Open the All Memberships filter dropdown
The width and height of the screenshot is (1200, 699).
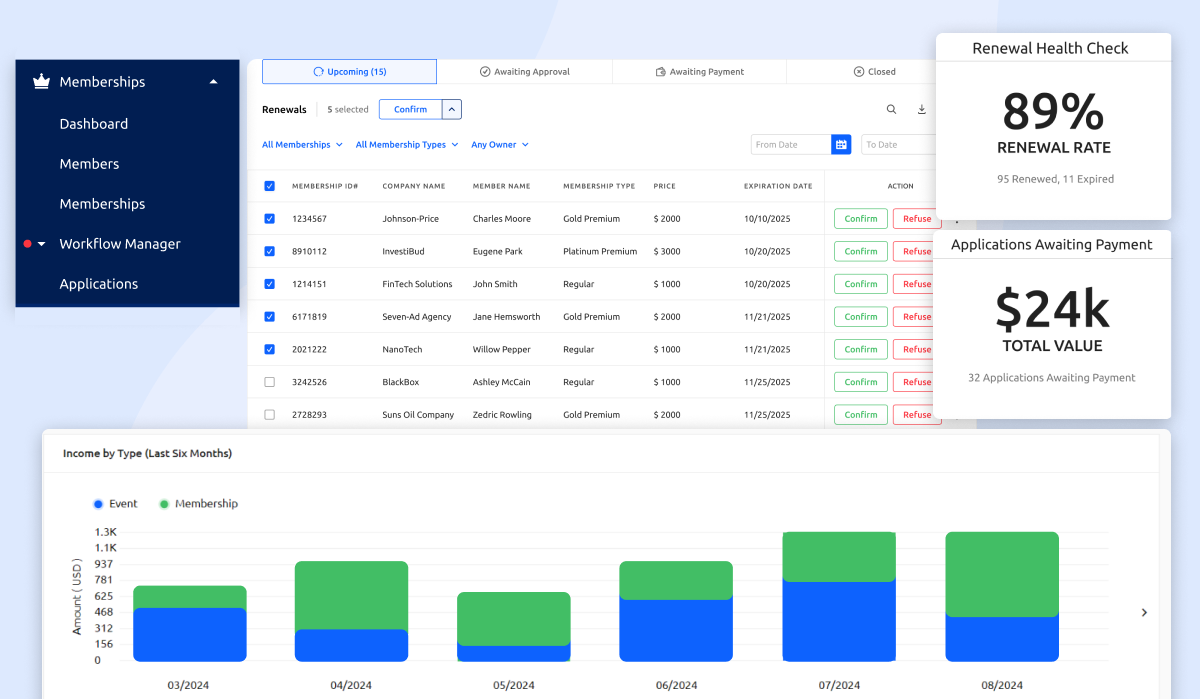point(302,145)
